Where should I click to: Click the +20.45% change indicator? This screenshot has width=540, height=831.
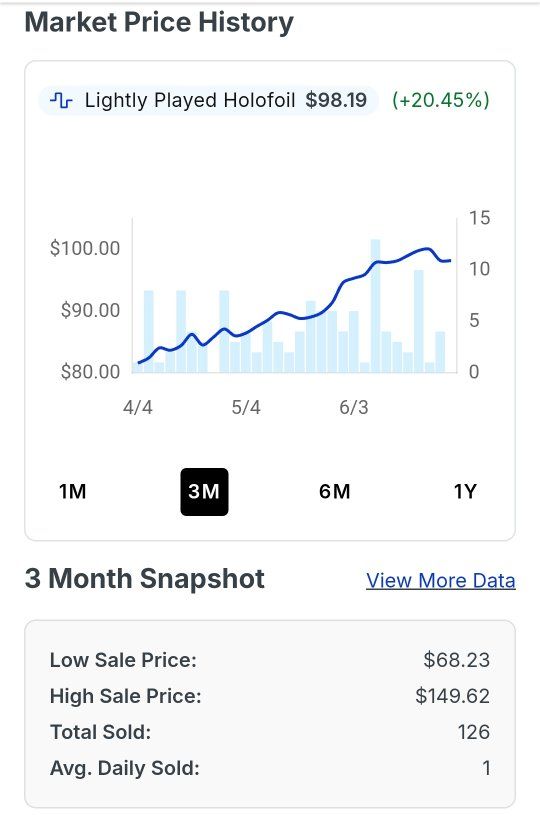(440, 100)
